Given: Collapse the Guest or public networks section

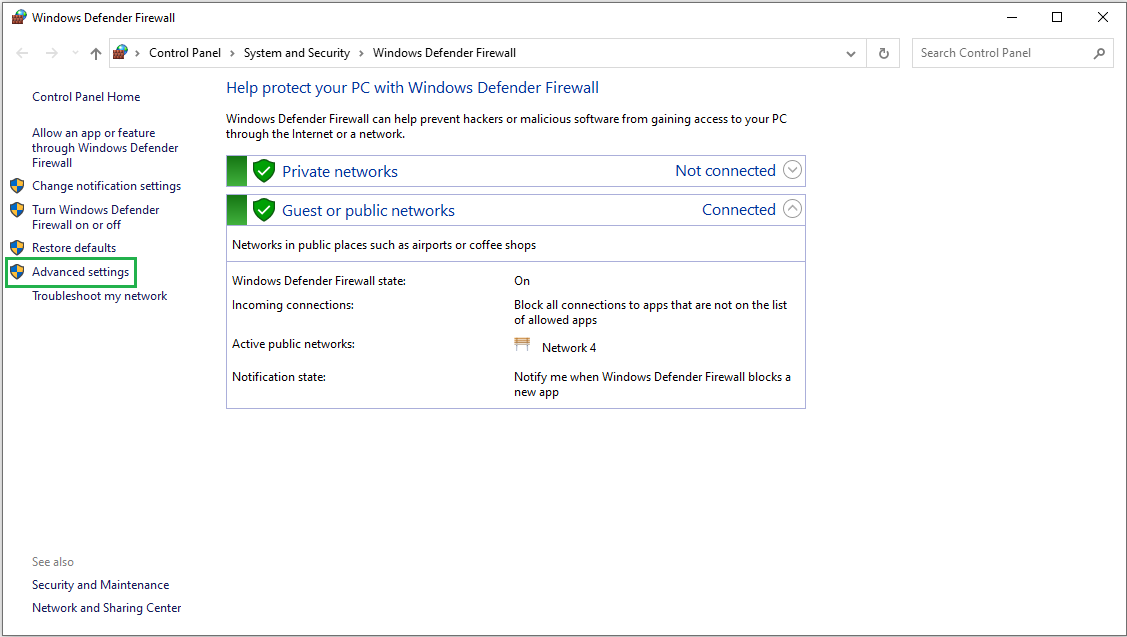Looking at the screenshot, I should [x=792, y=209].
